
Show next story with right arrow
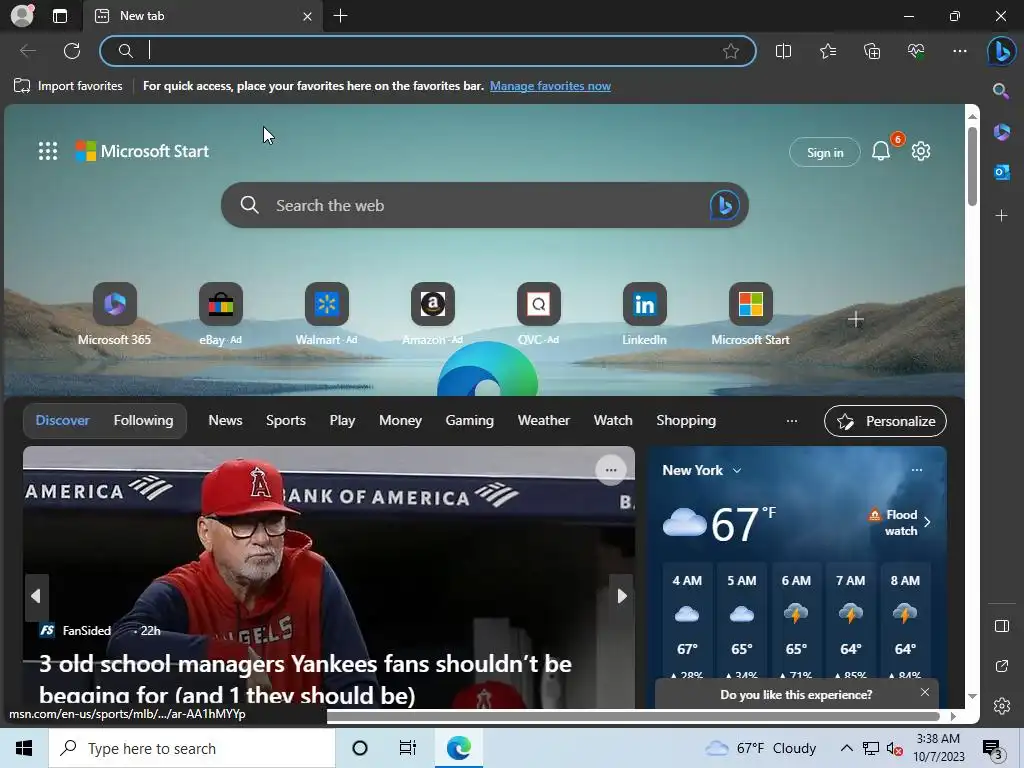point(621,596)
